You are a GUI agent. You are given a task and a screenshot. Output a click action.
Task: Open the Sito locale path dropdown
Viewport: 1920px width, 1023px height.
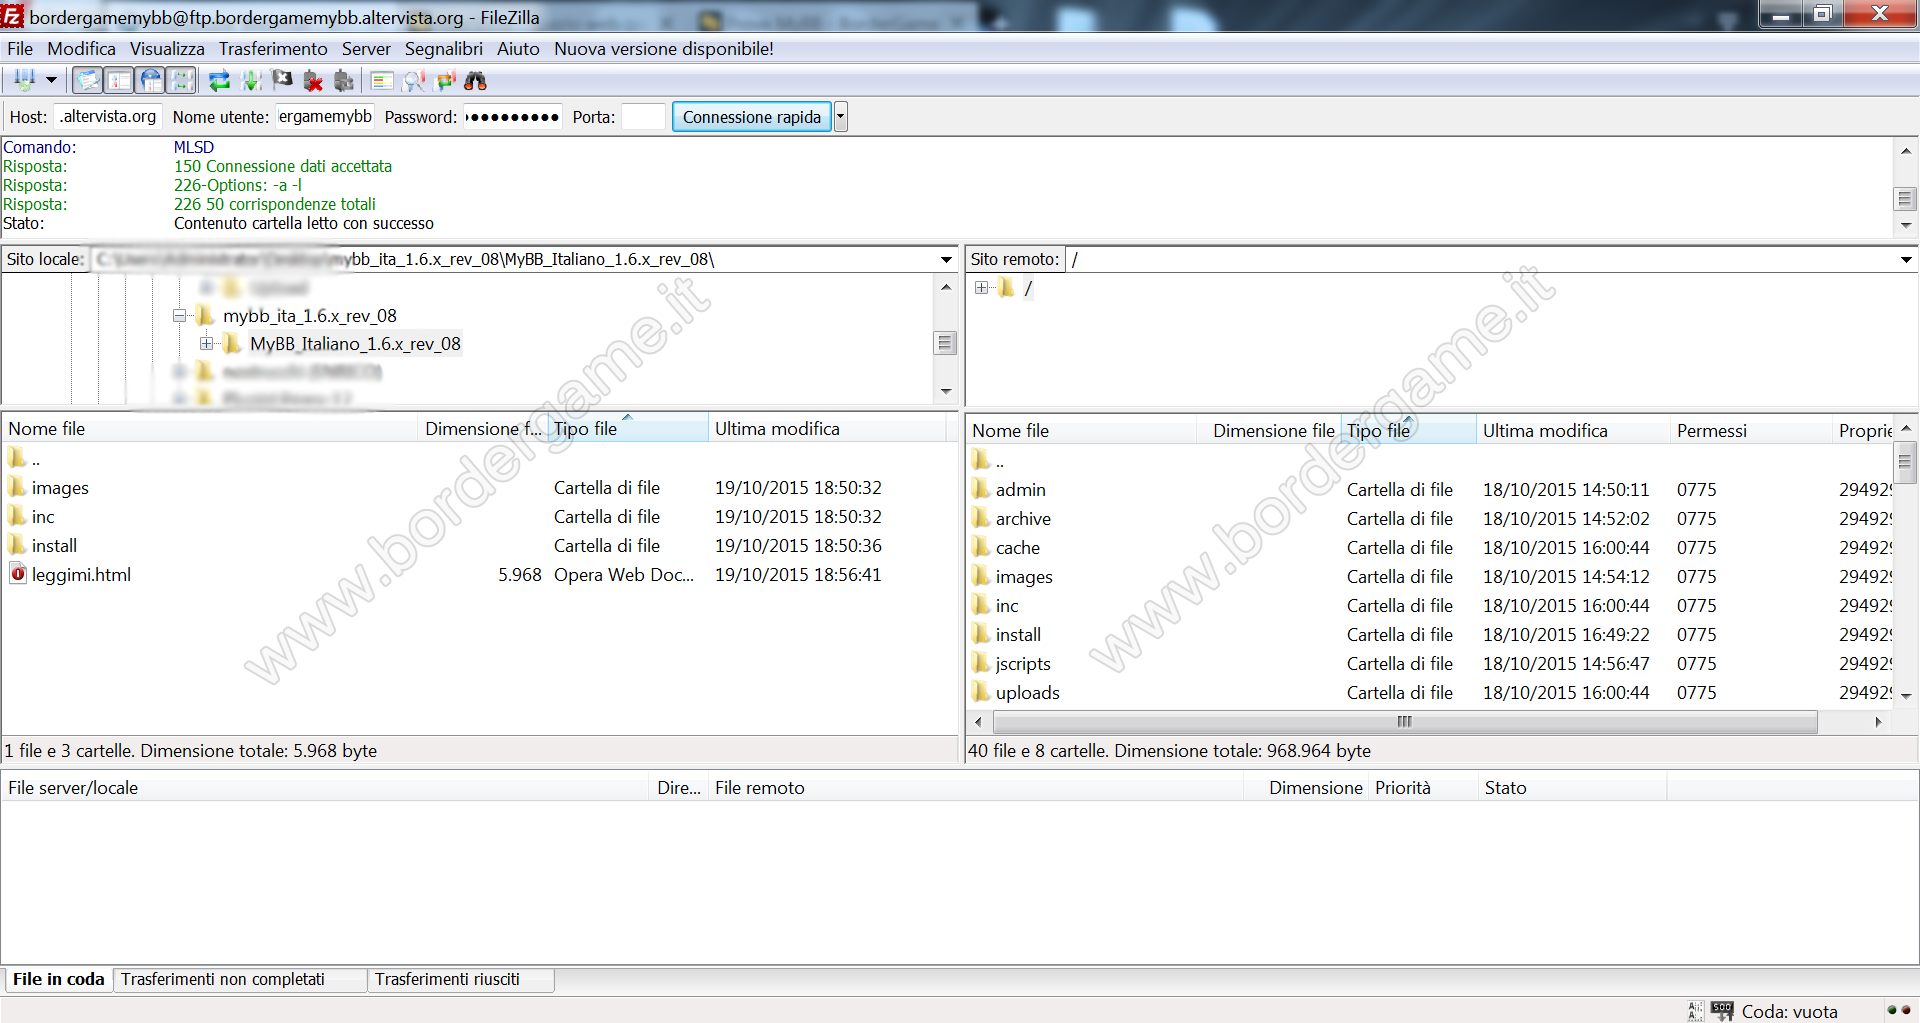pos(946,260)
